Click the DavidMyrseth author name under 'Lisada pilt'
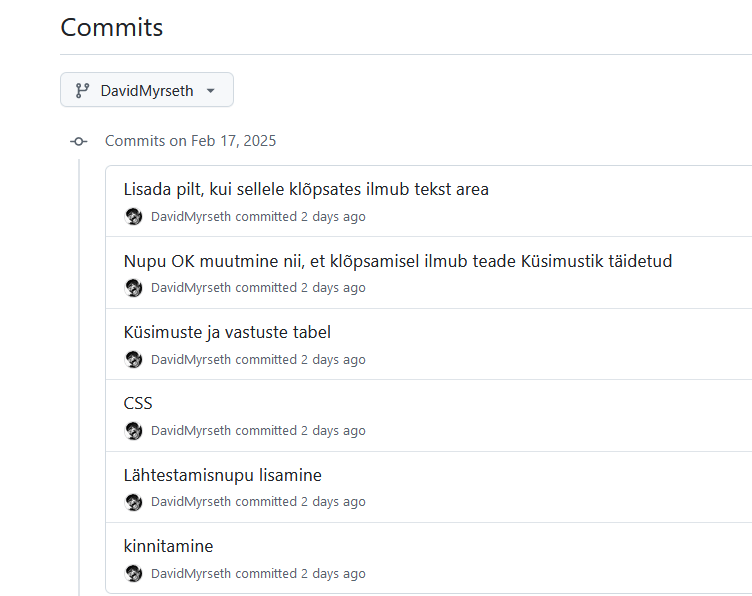This screenshot has height=596, width=752. click(191, 217)
